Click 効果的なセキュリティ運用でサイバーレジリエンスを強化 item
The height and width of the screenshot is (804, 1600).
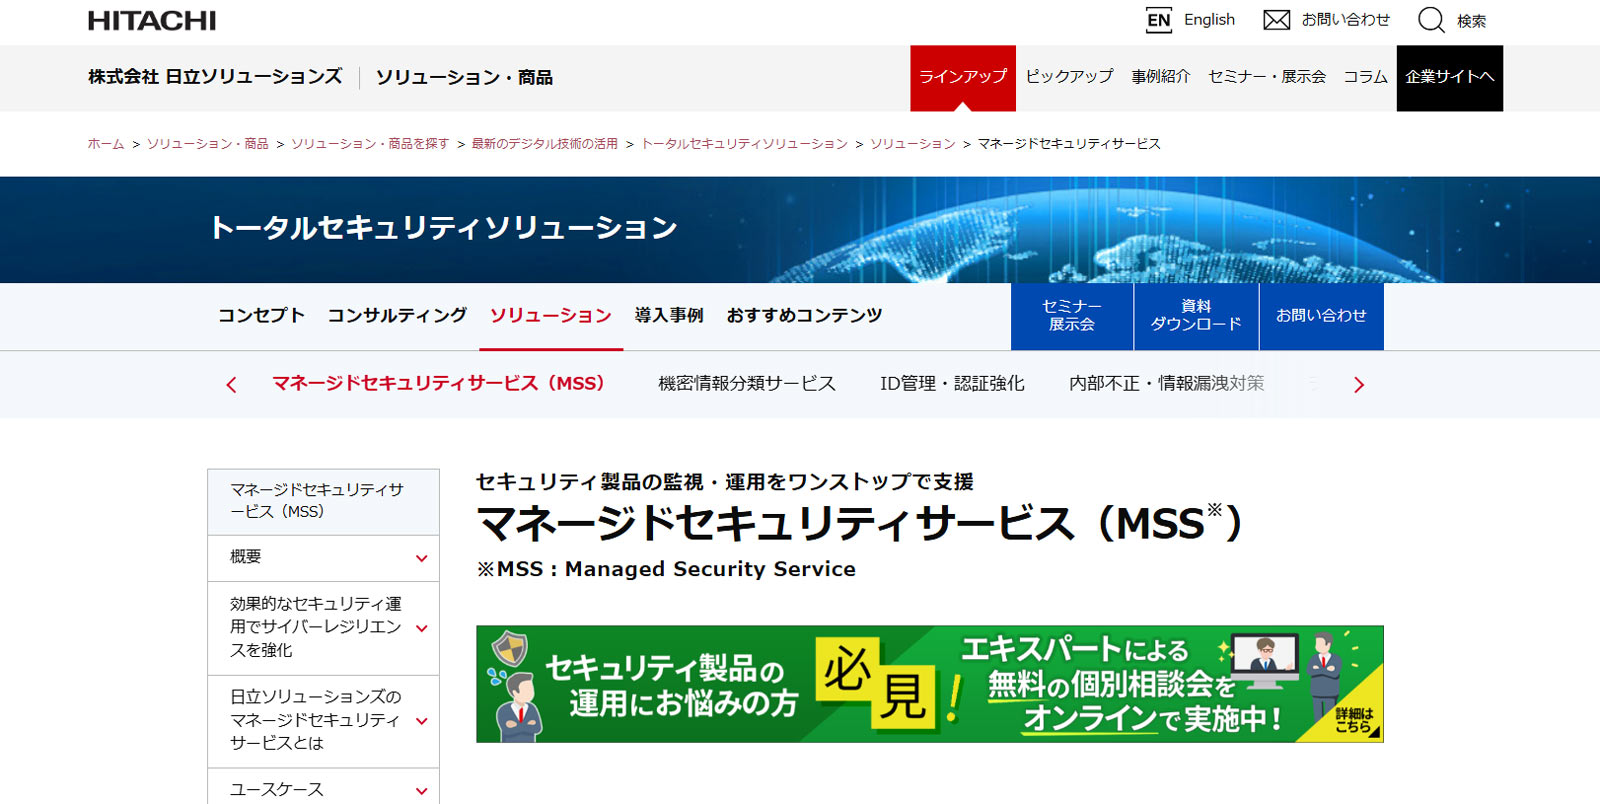[x=316, y=627]
